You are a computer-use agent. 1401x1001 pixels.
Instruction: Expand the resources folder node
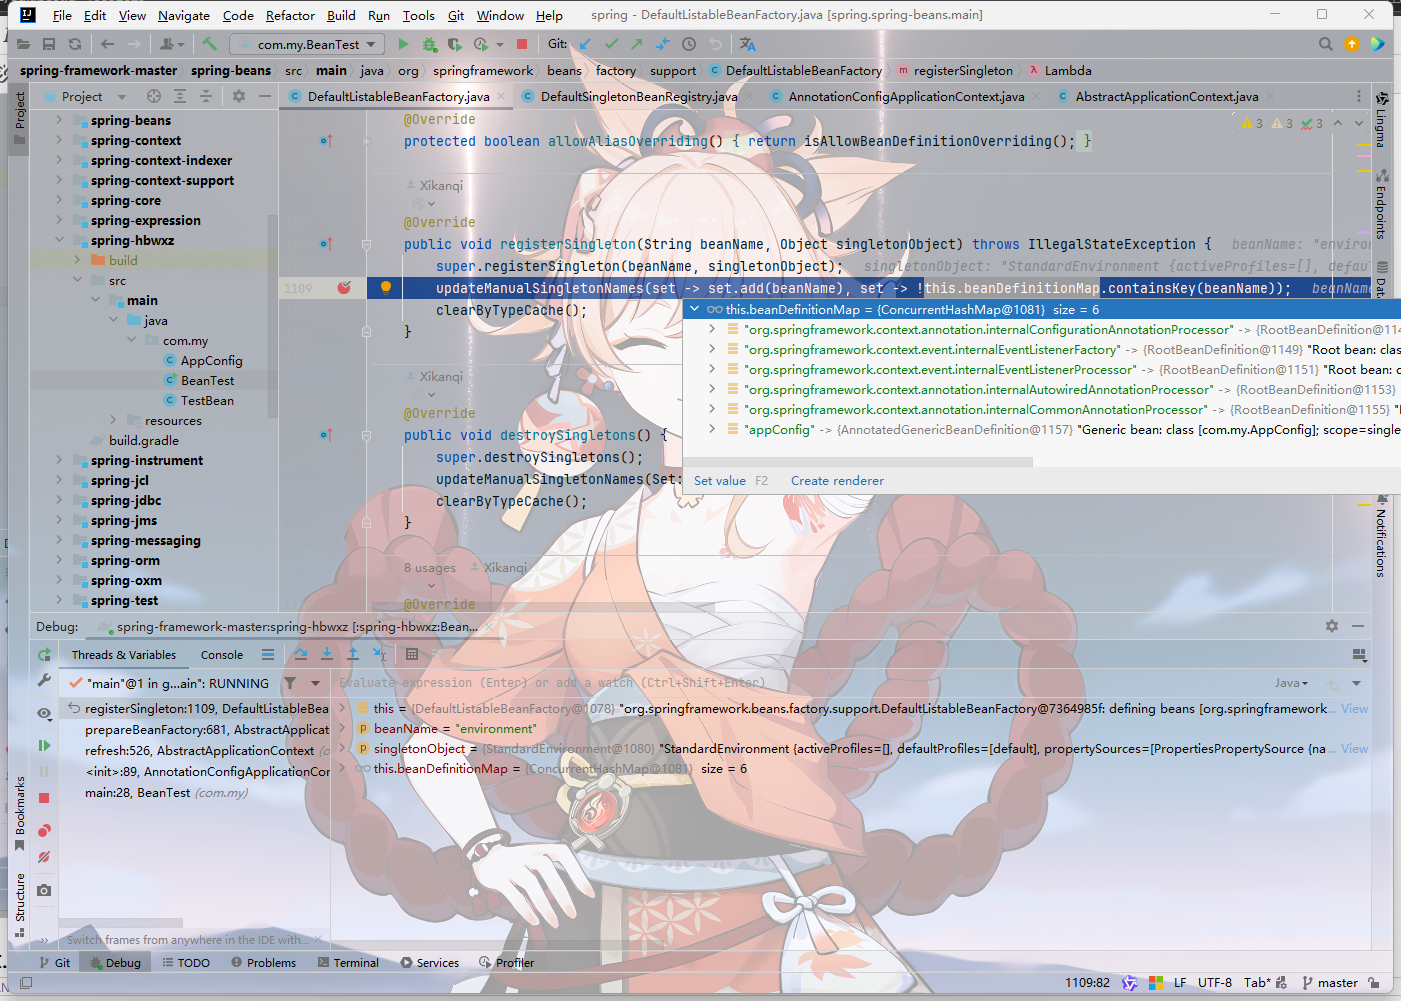point(113,420)
